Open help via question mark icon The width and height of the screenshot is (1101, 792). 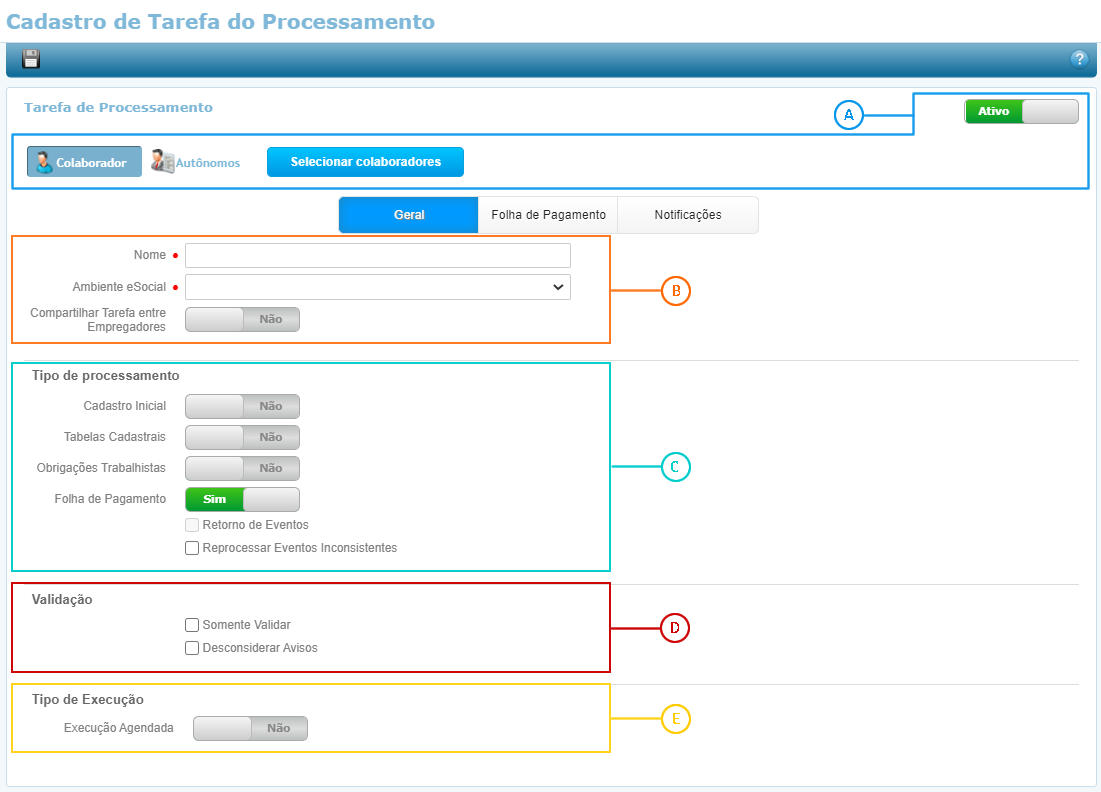[1078, 59]
